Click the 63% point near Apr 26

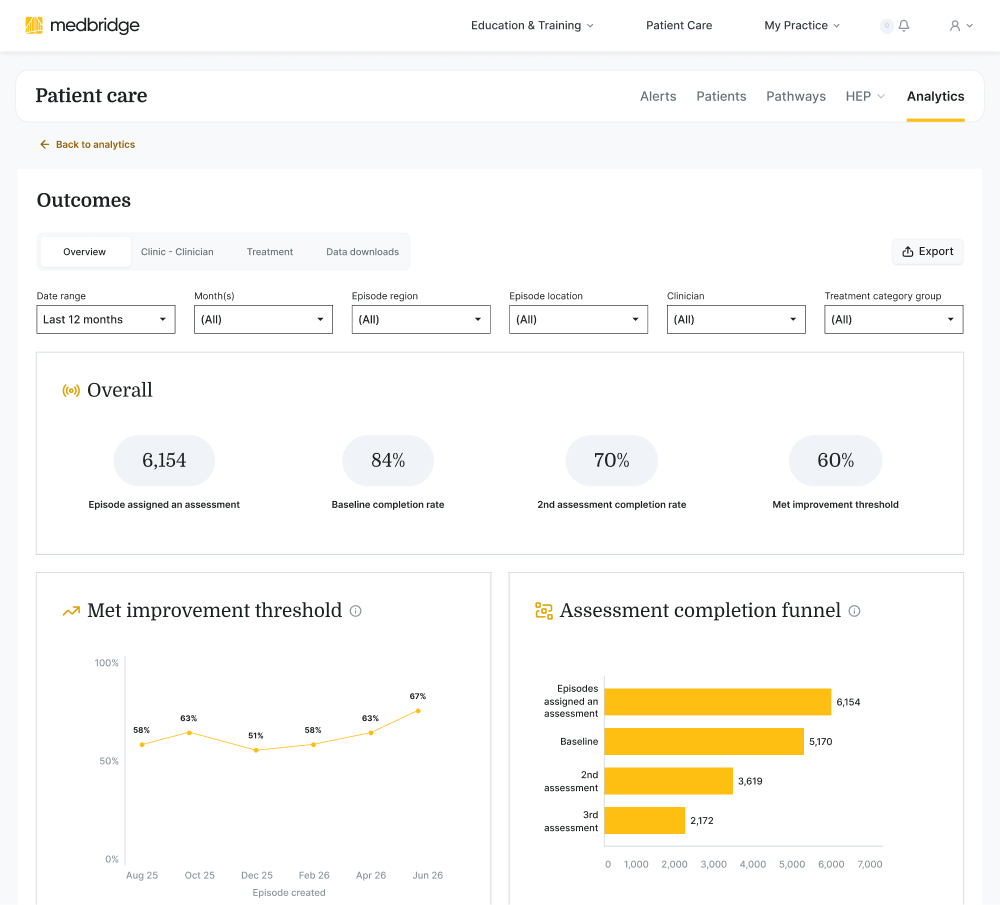(x=371, y=733)
